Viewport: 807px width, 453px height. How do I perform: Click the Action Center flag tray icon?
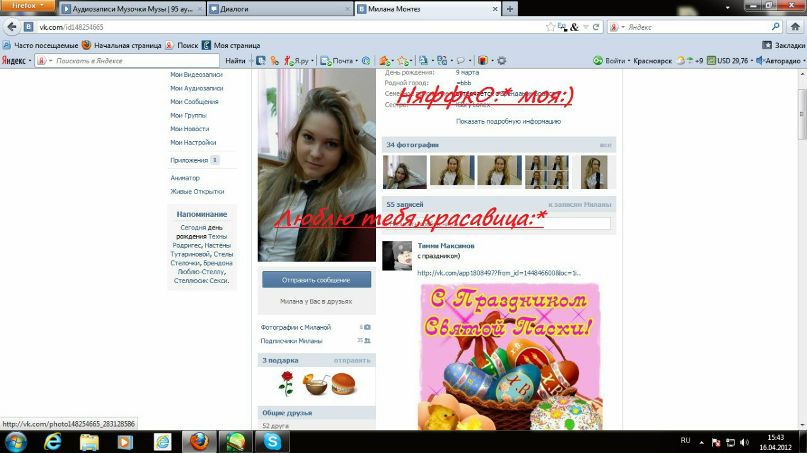click(x=715, y=442)
